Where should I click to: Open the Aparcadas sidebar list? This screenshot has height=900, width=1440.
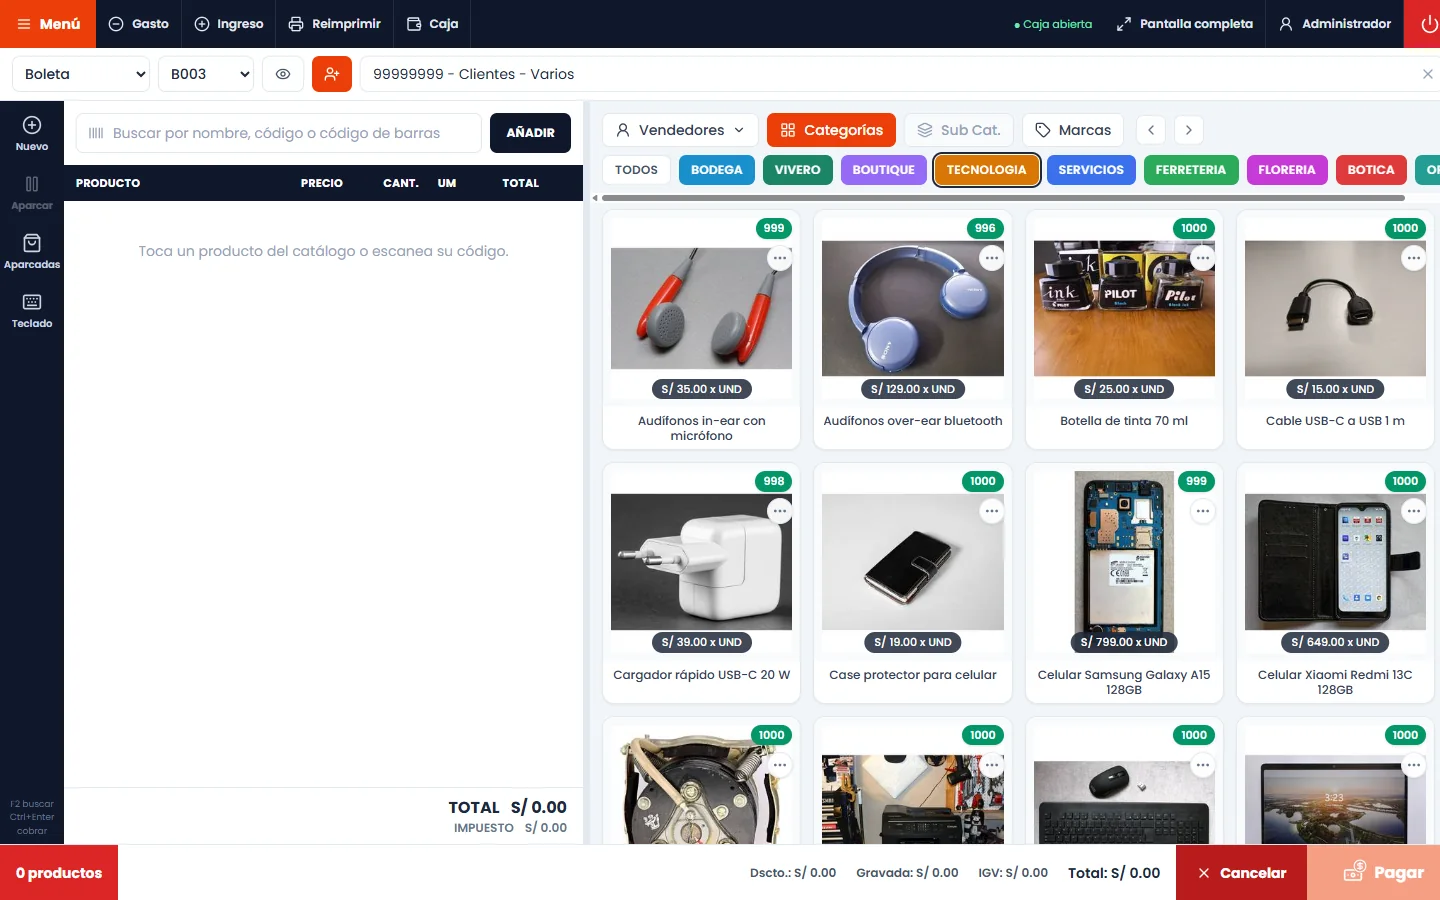tap(32, 251)
